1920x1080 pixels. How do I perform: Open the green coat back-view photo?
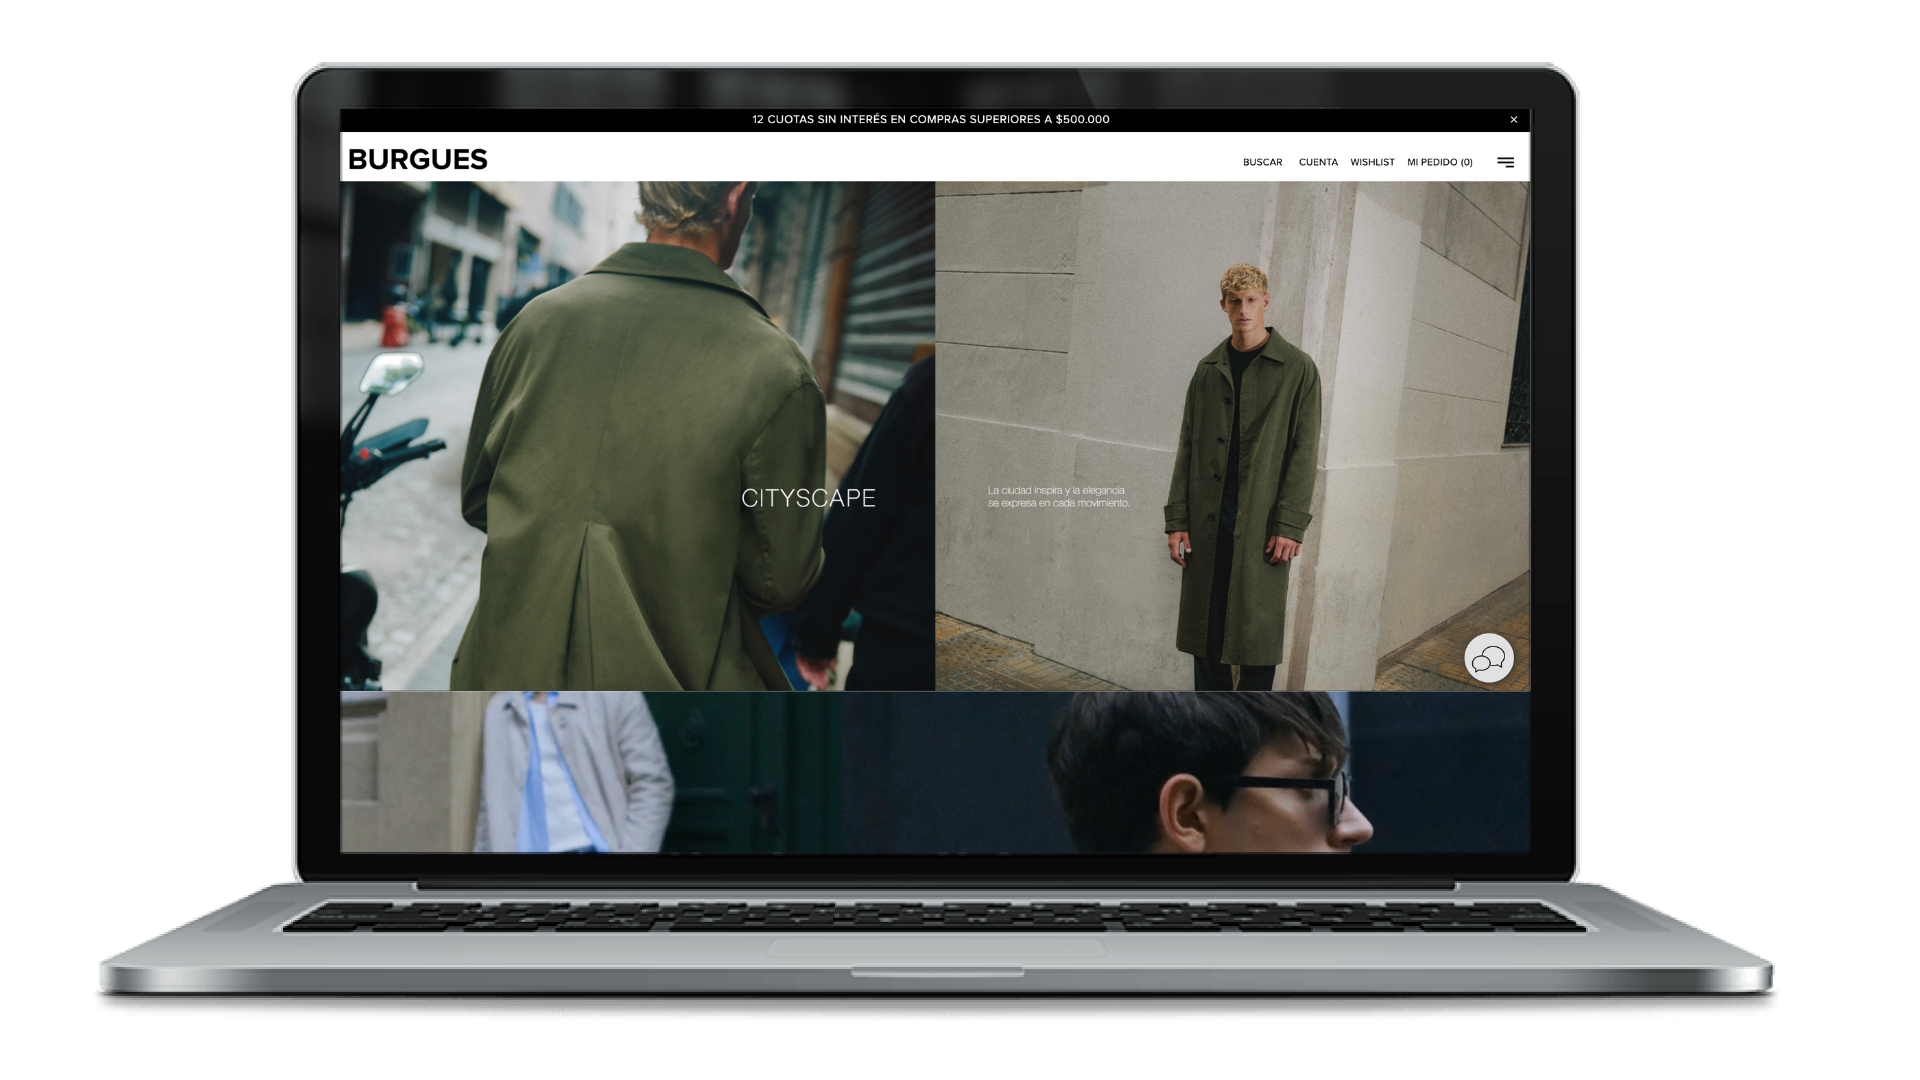637,436
